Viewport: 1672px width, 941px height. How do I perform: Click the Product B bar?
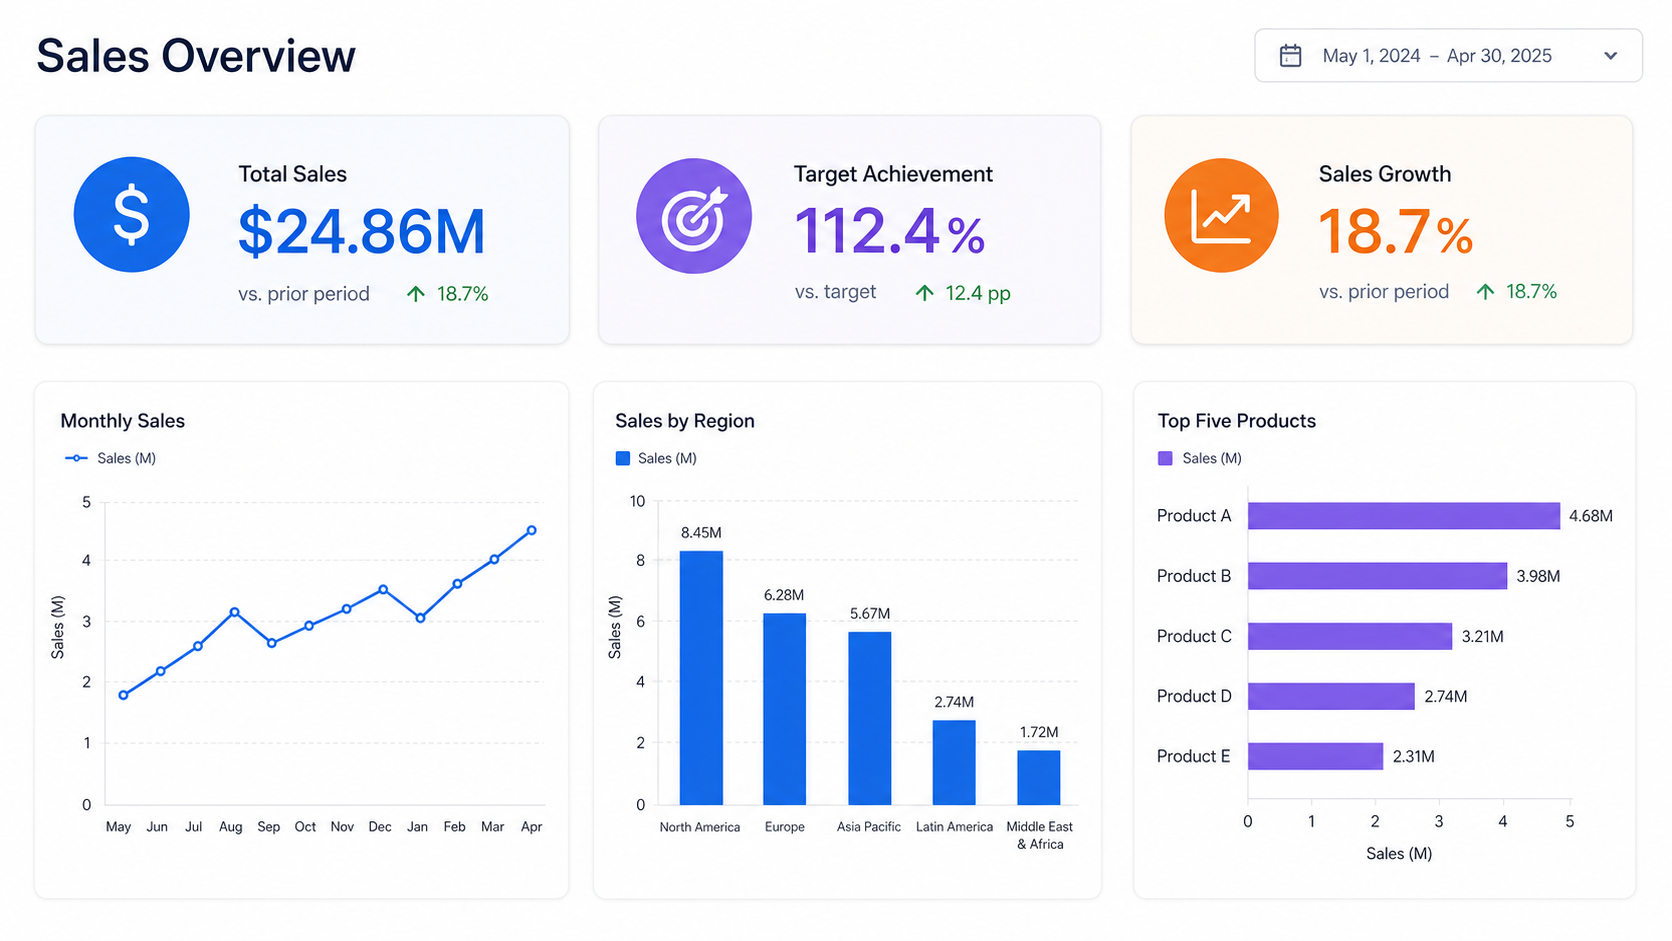(x=1377, y=576)
